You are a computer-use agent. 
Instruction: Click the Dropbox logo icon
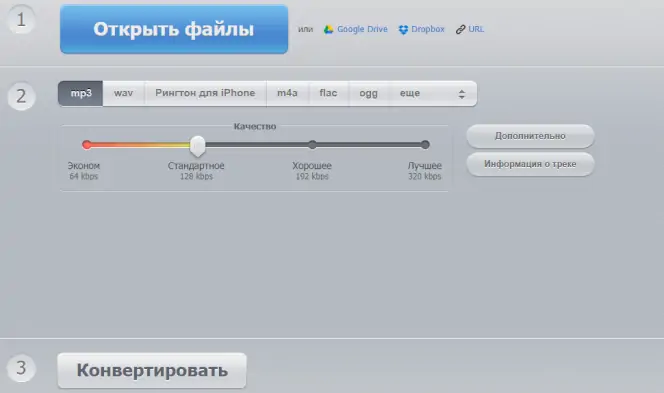point(403,30)
